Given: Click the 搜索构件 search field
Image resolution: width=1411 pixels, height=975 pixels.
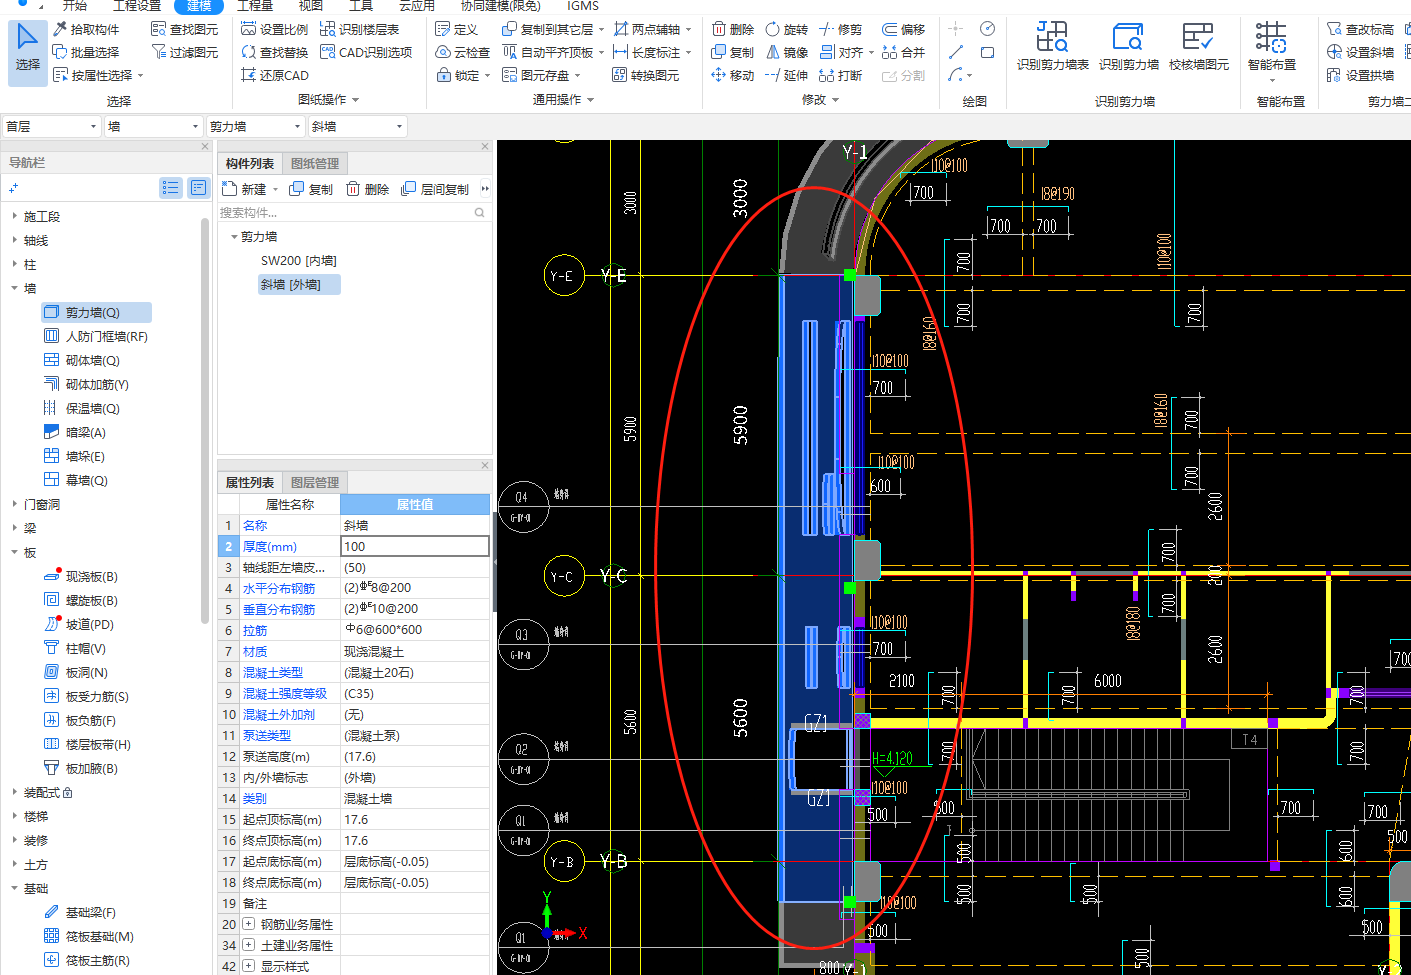Looking at the screenshot, I should click(x=353, y=212).
